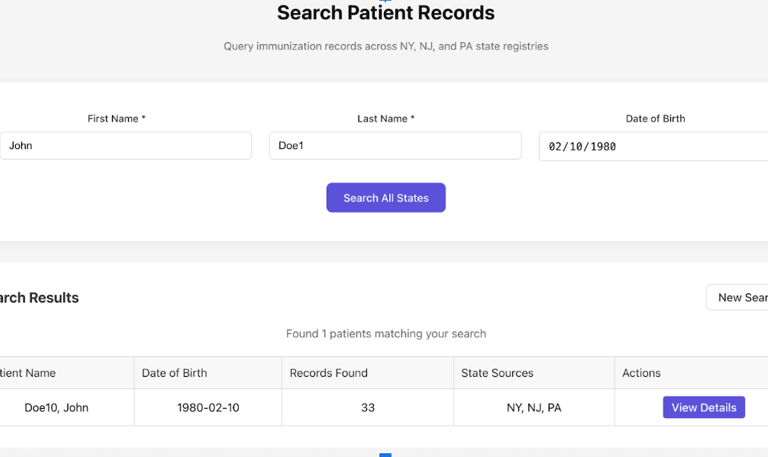Select the Records Found column header
Screen dimensions: 768x457
click(x=328, y=373)
